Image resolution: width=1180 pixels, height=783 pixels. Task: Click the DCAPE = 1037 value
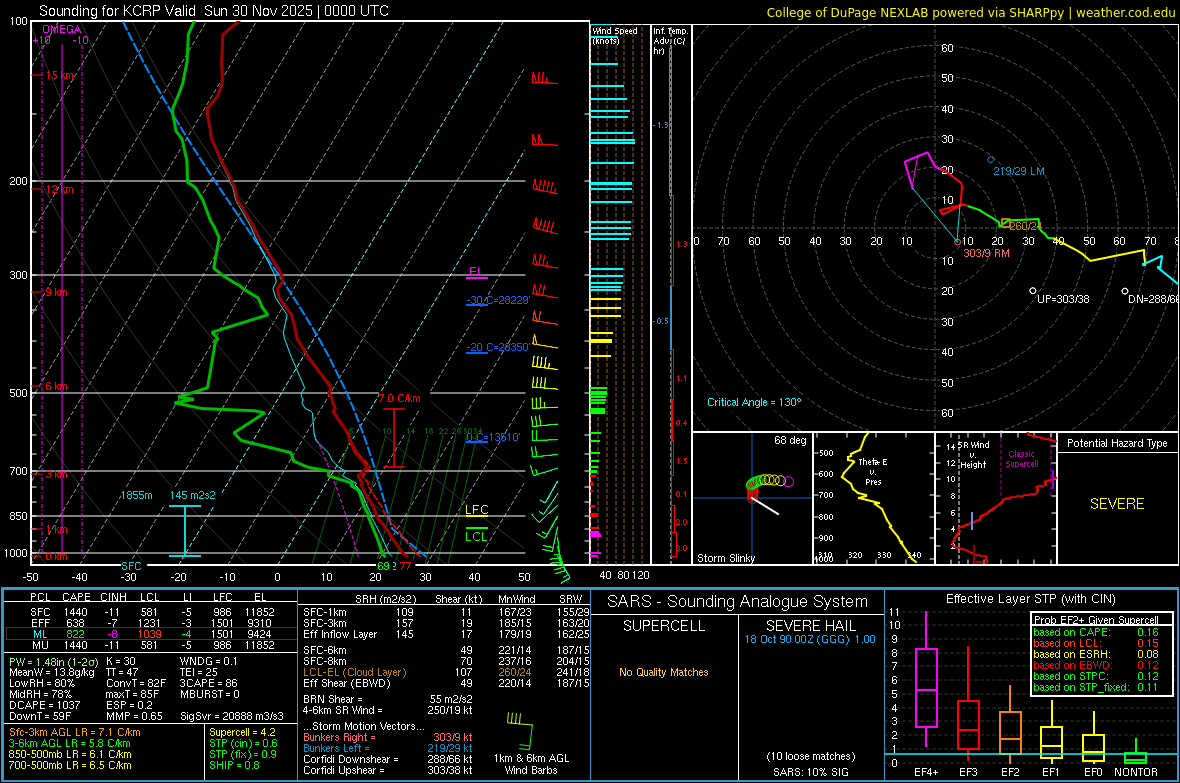point(44,705)
